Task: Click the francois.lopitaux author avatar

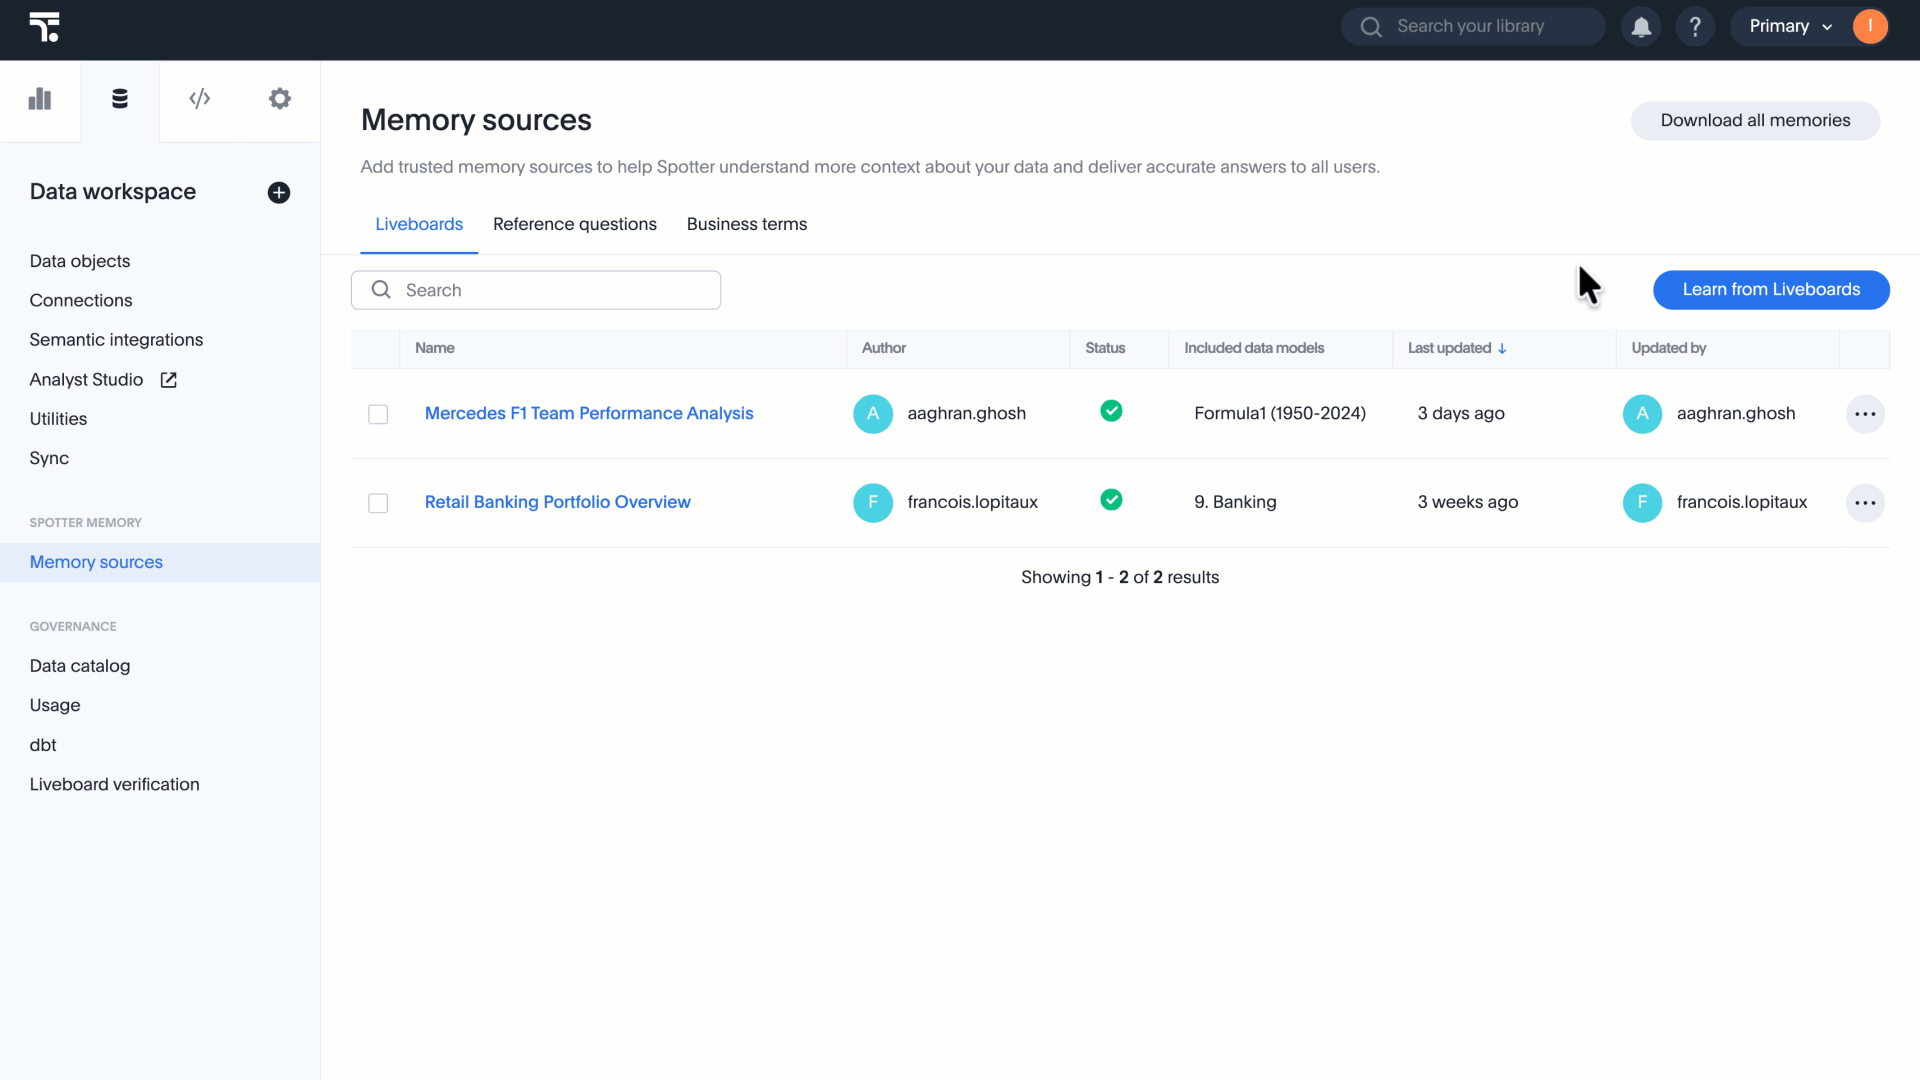Action: tap(873, 503)
